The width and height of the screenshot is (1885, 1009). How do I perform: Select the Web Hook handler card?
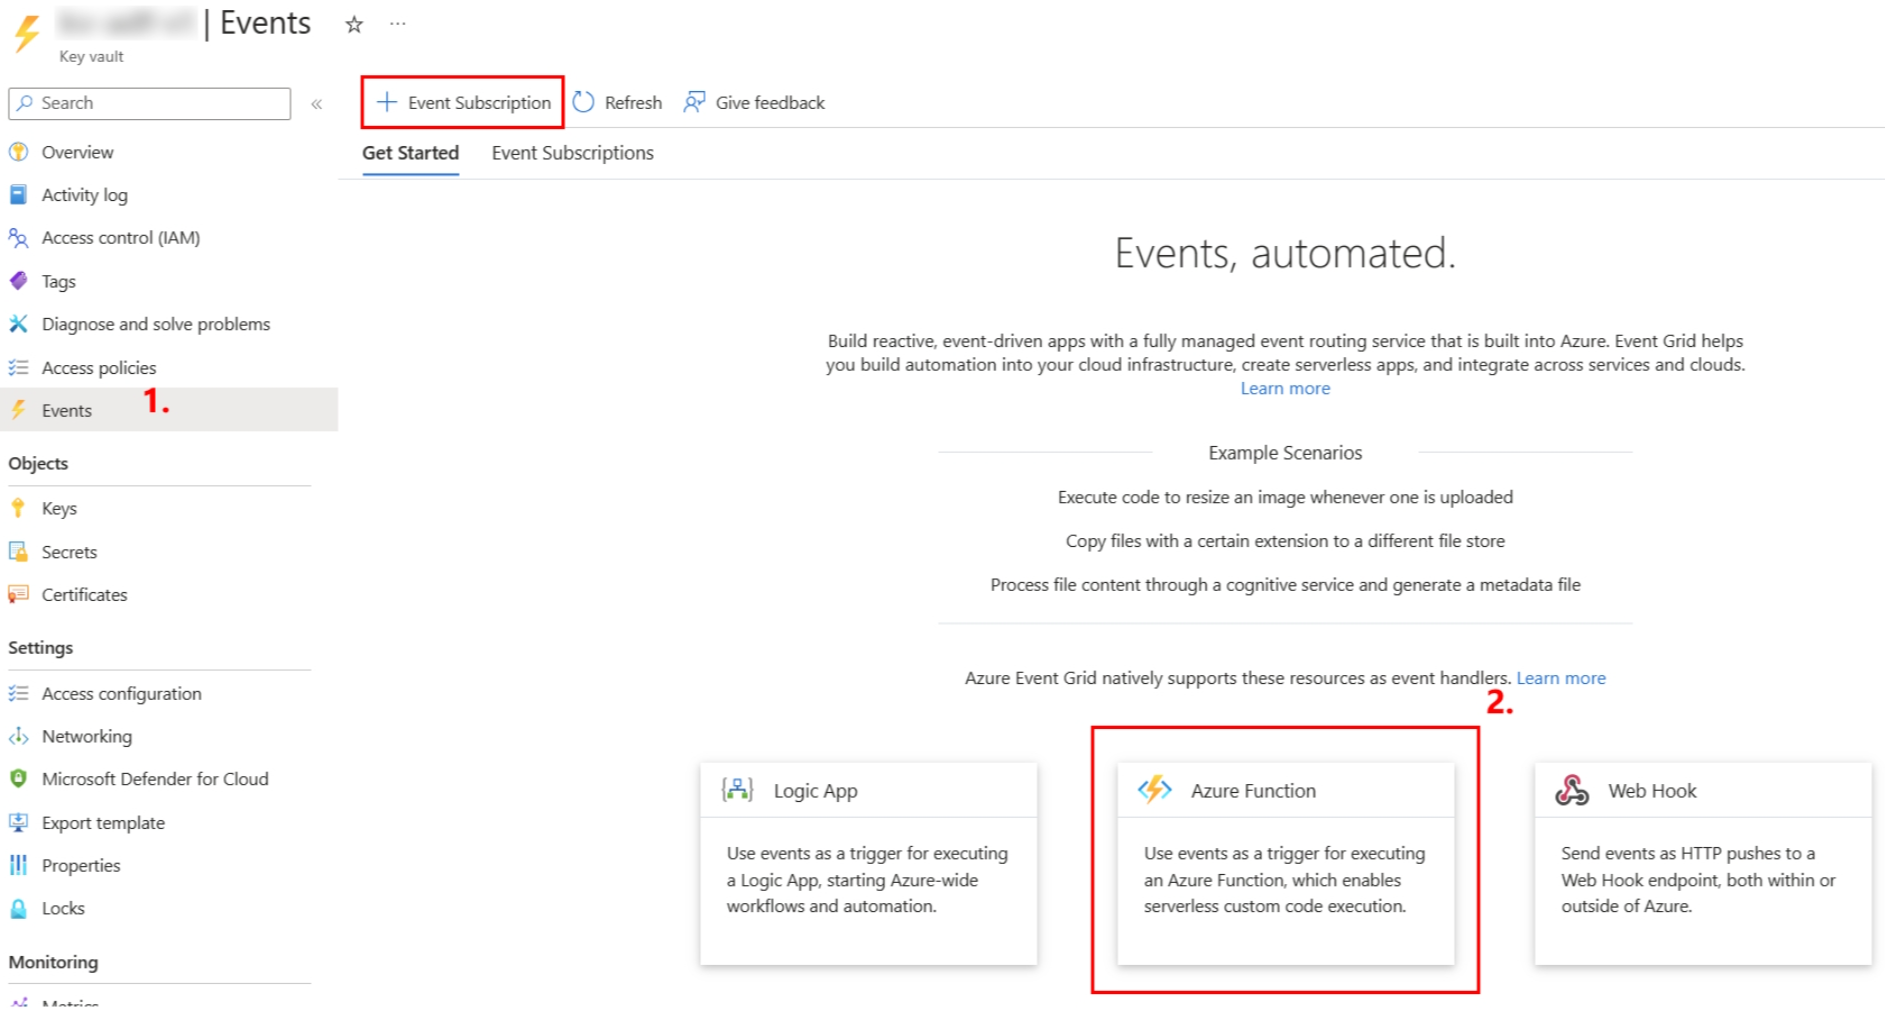click(1702, 862)
